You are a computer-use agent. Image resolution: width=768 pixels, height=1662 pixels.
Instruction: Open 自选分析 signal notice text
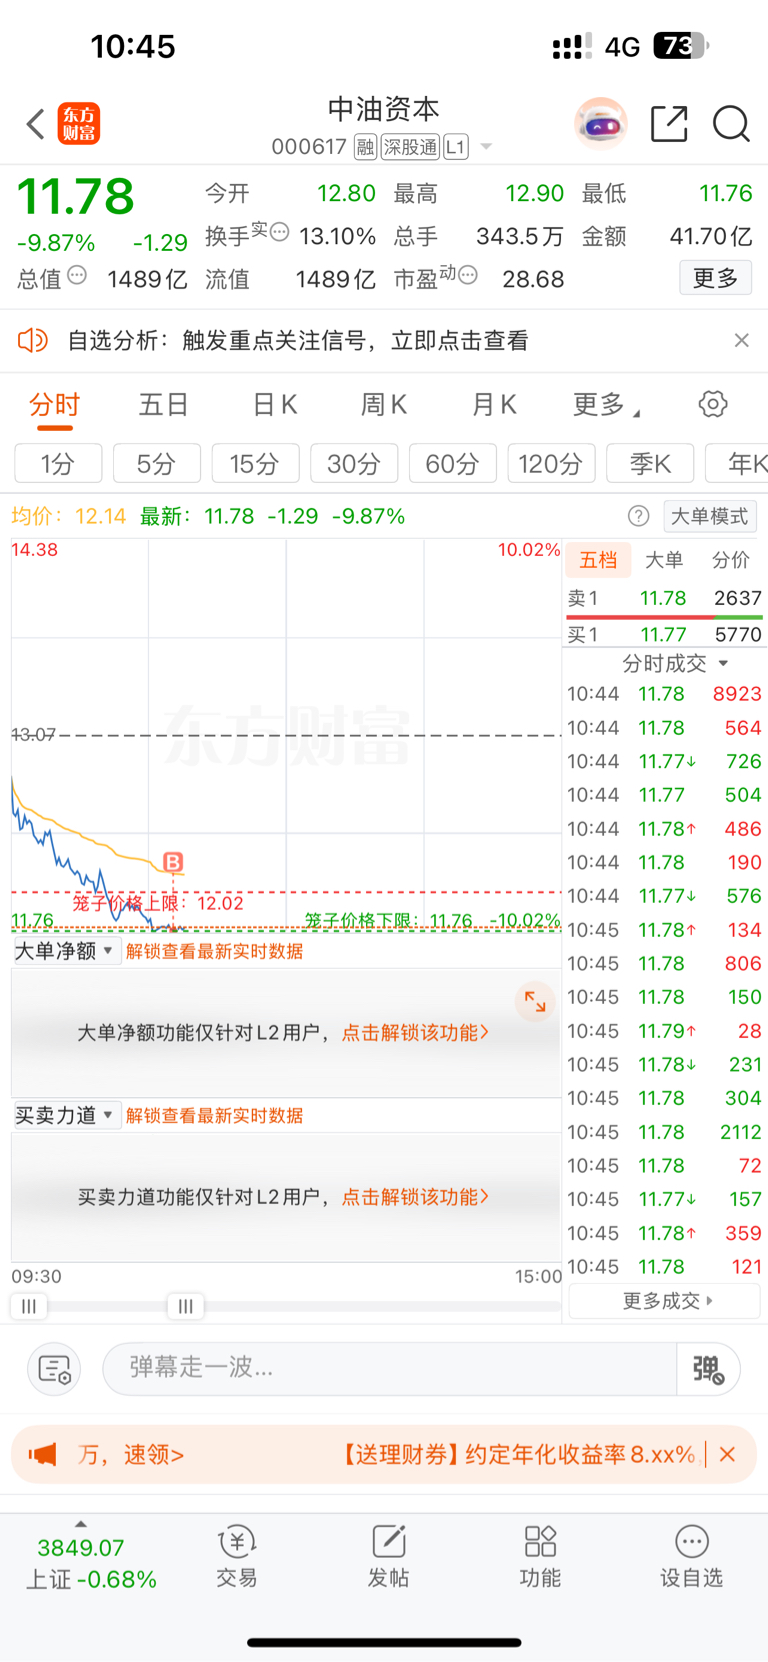[298, 341]
